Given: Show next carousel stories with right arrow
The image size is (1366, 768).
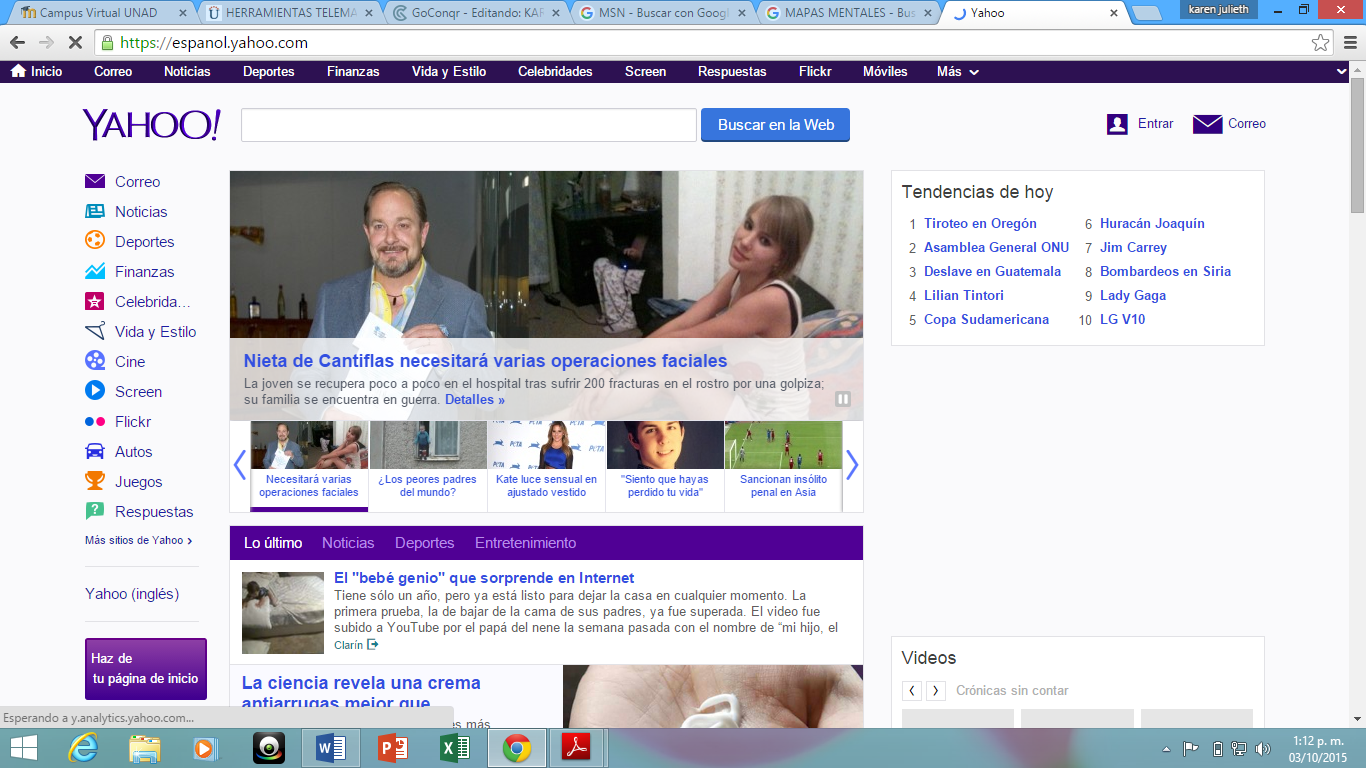Looking at the screenshot, I should click(x=852, y=465).
